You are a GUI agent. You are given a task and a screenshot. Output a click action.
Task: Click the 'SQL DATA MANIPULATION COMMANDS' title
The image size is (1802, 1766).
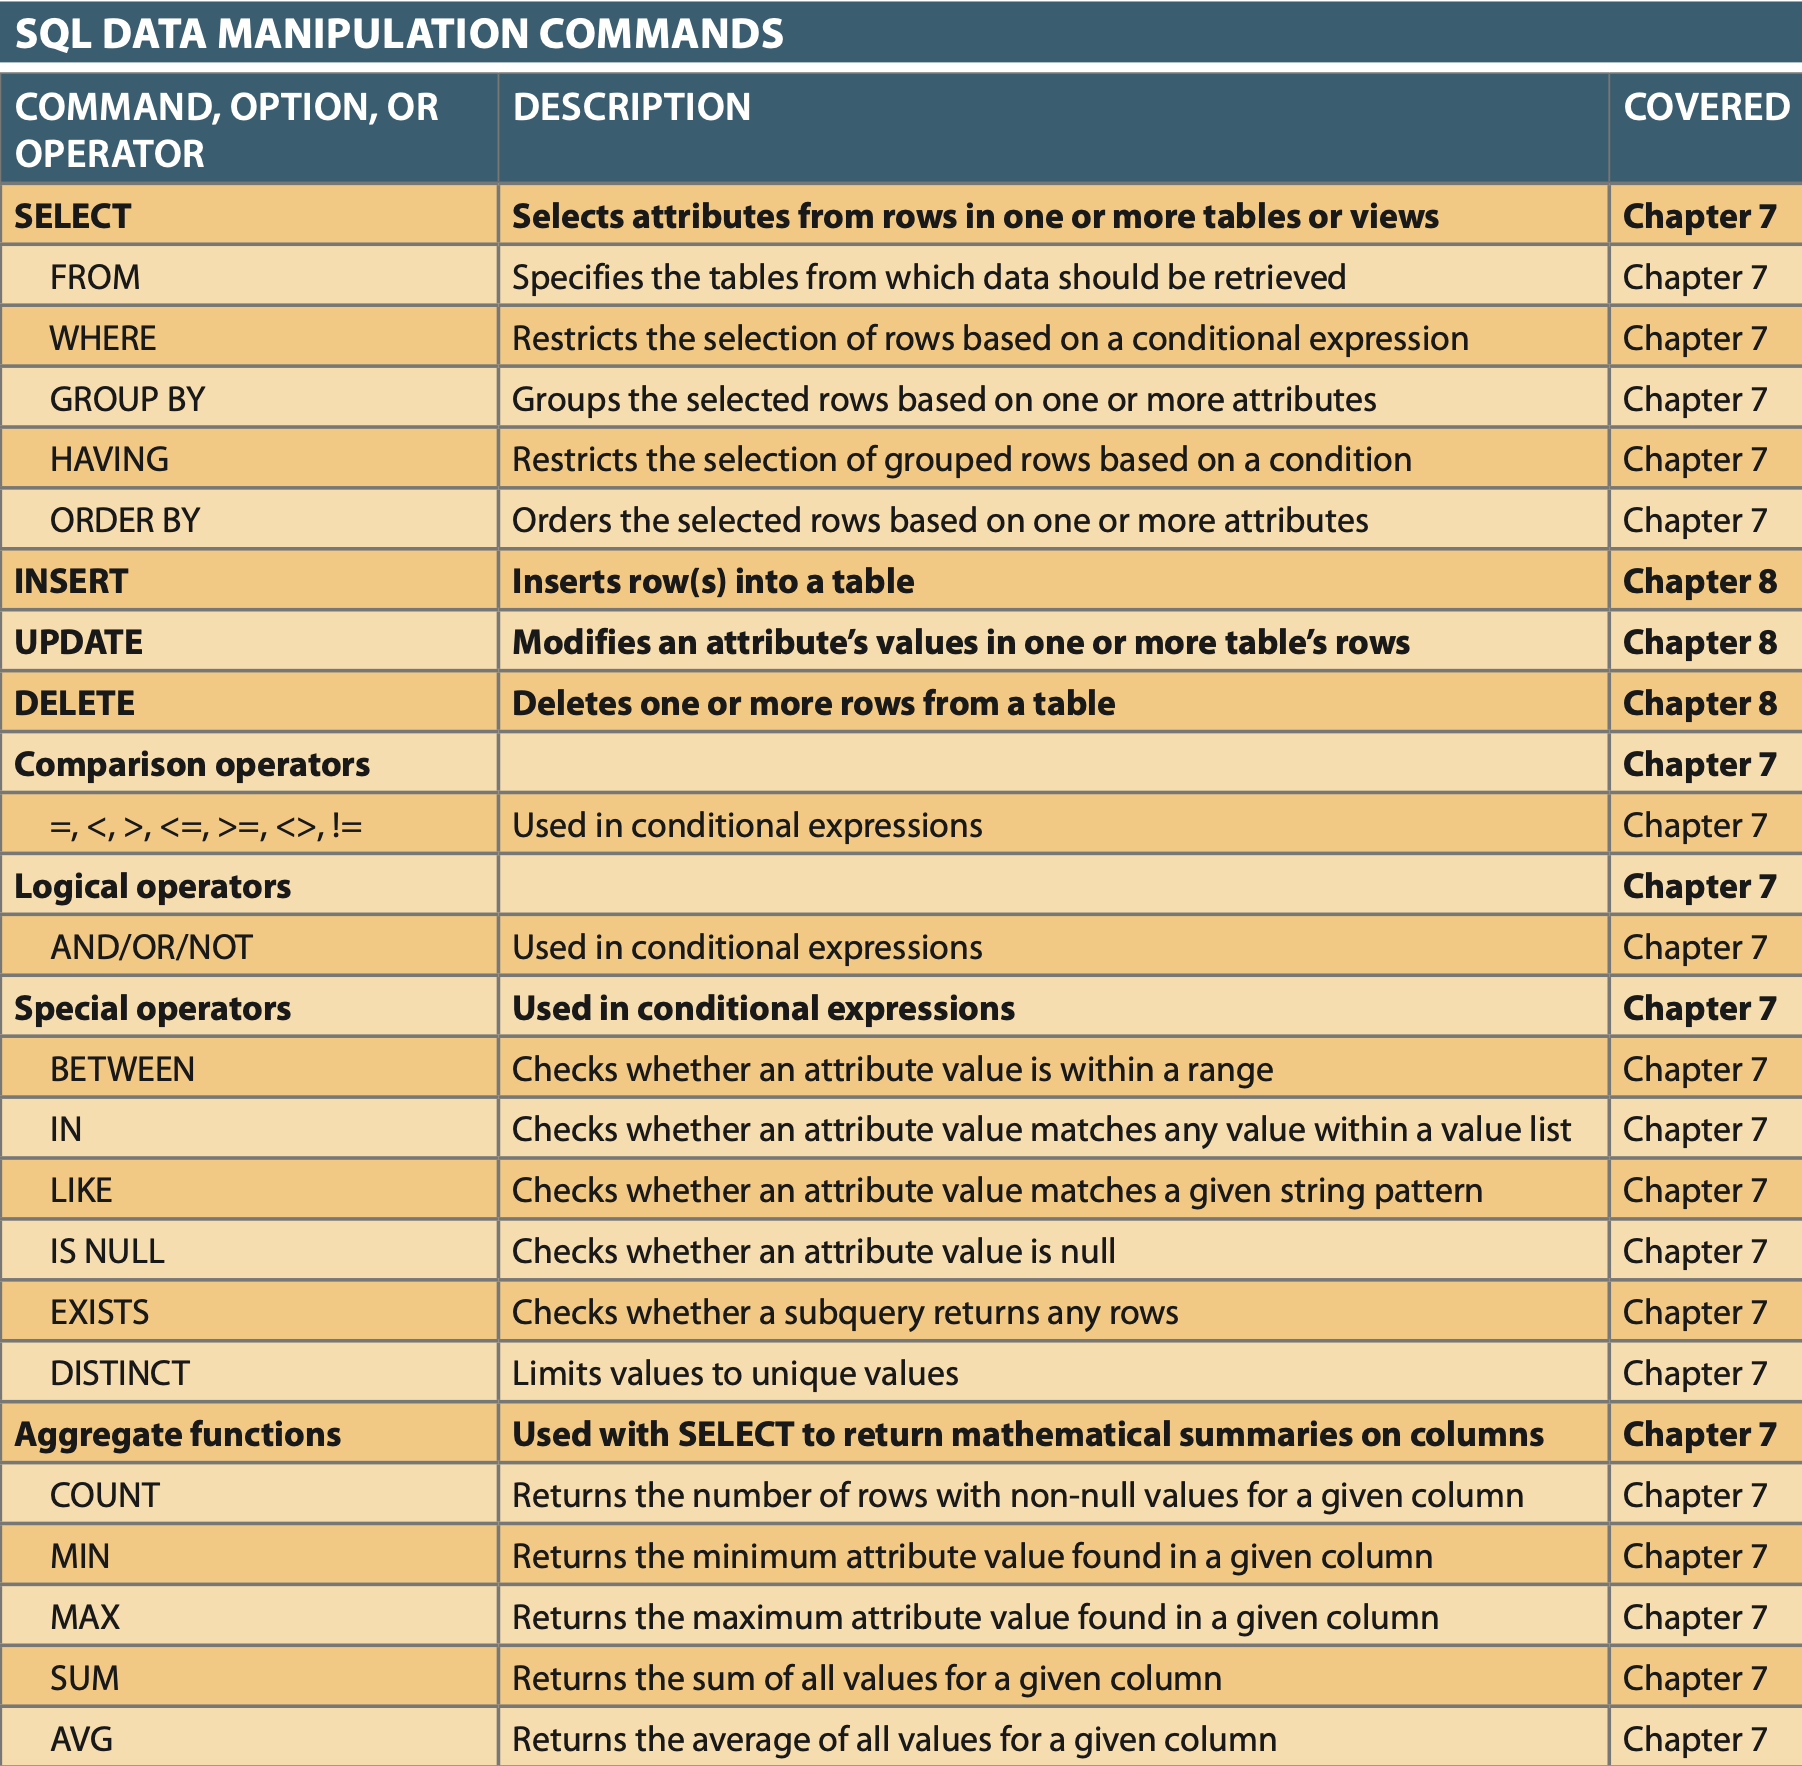399,34
